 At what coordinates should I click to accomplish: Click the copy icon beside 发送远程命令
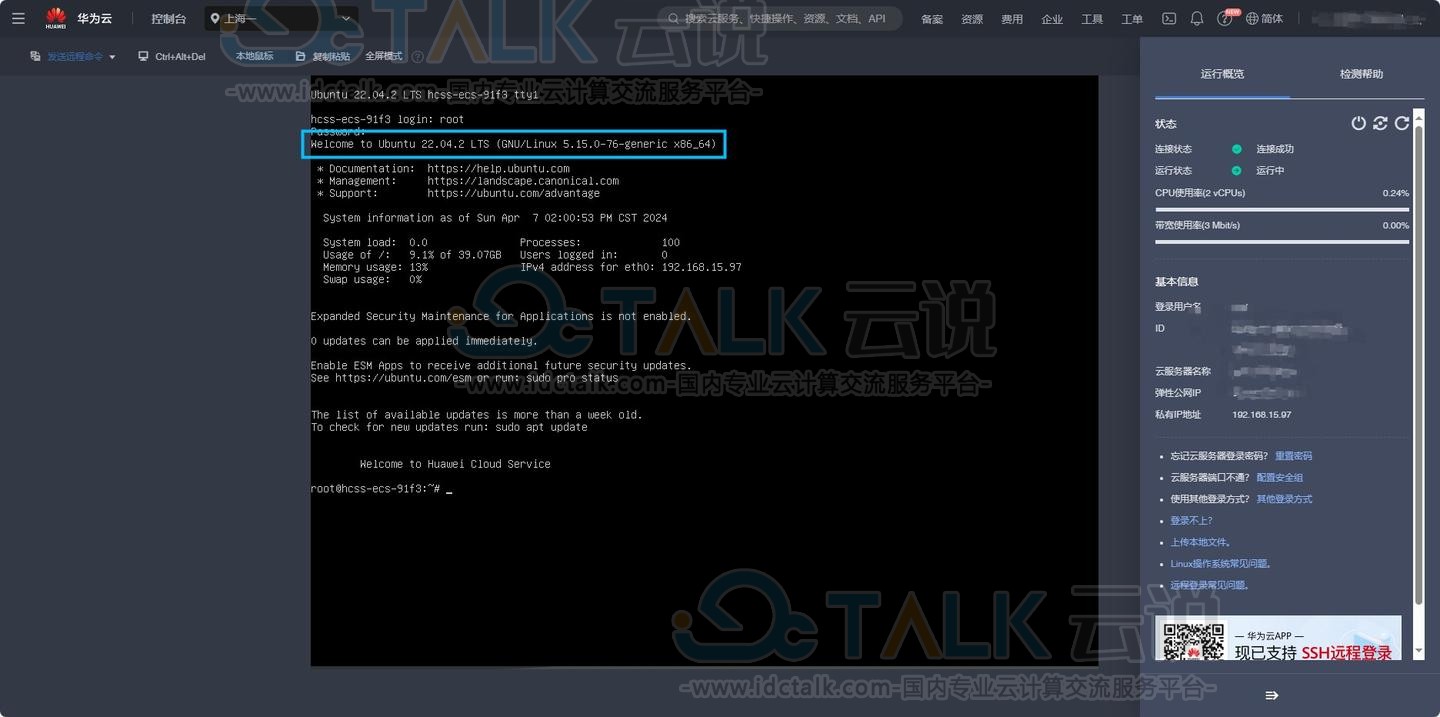(x=35, y=57)
